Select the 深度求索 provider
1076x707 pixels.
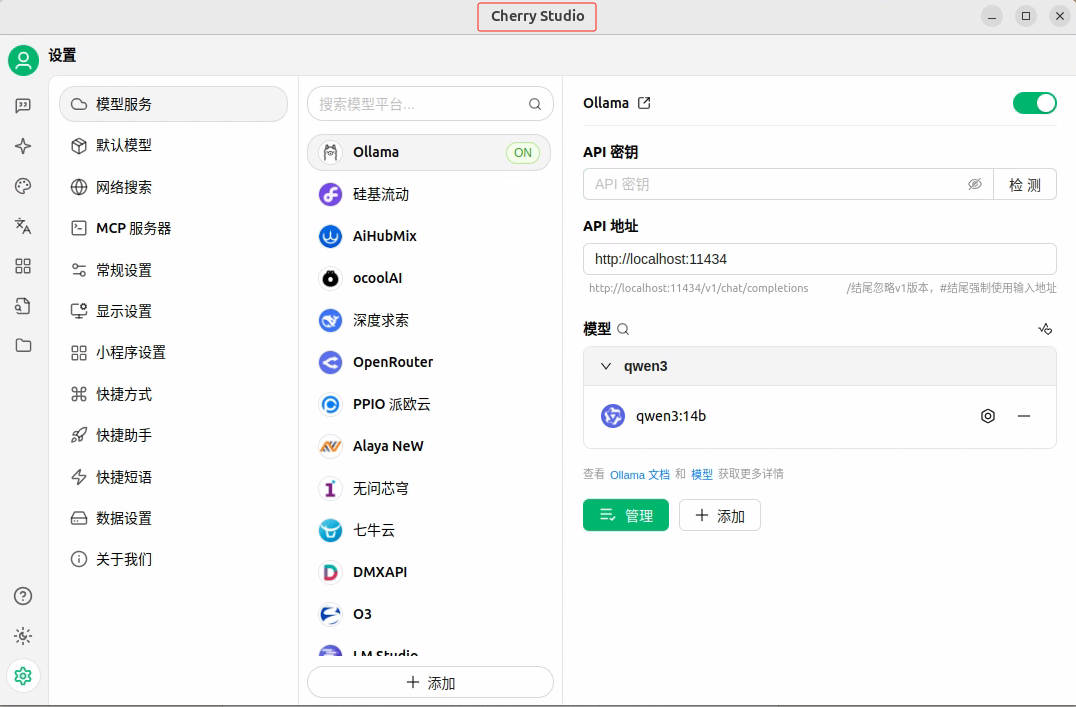click(x=429, y=321)
